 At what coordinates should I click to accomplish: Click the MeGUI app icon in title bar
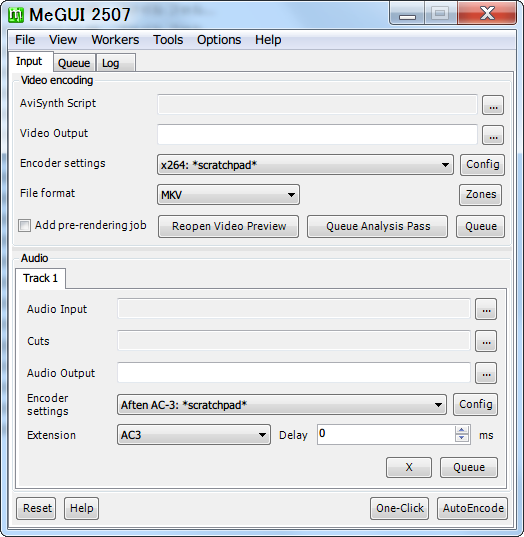coord(16,15)
